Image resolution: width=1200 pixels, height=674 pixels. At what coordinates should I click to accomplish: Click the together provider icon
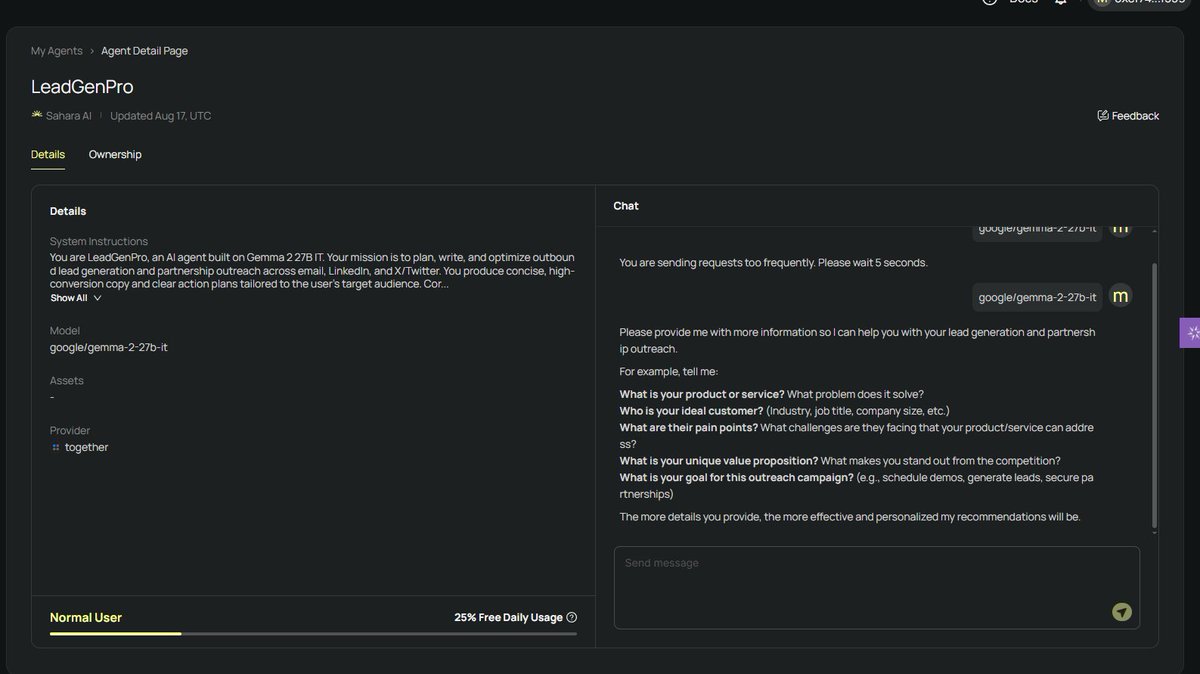pyautogui.click(x=56, y=448)
